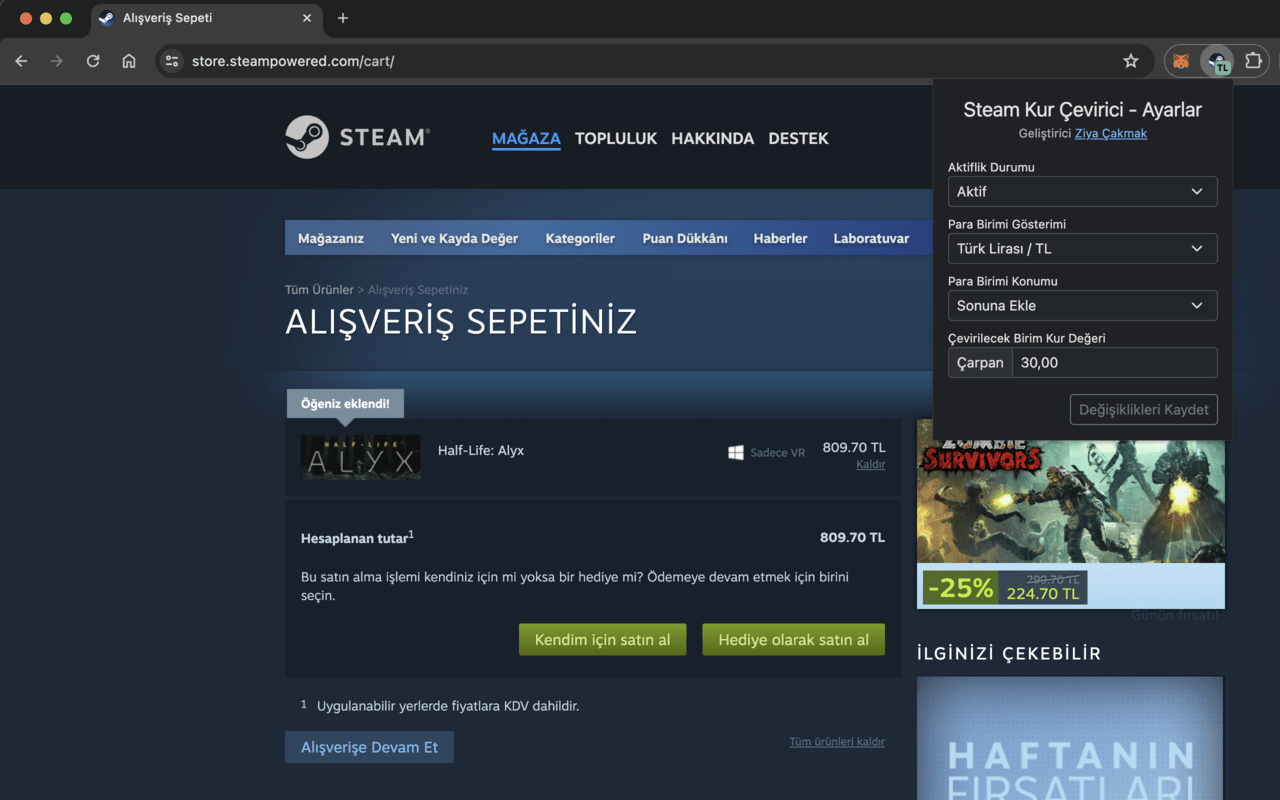1280x800 pixels.
Task: Open the fox-shaped extension icon
Action: click(1180, 61)
